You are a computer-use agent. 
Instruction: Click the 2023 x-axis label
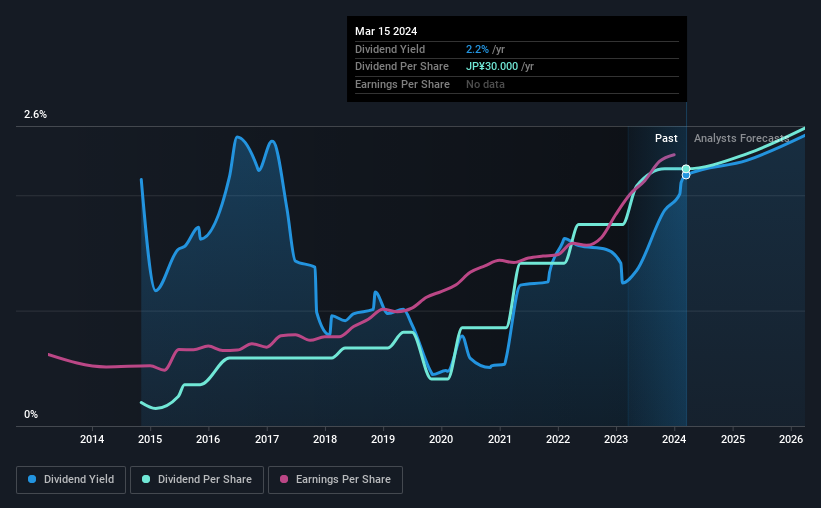click(x=616, y=439)
